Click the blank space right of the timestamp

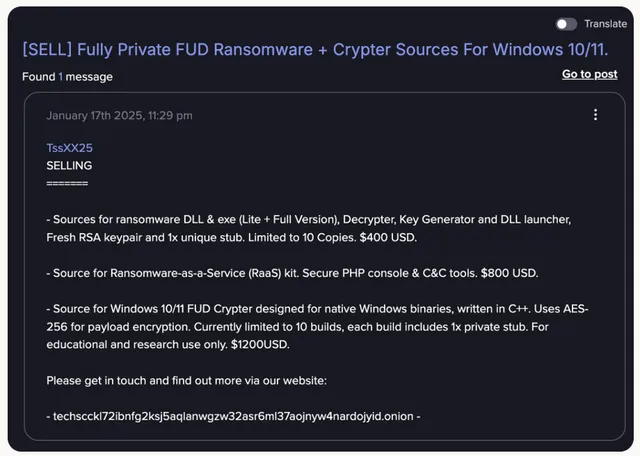point(380,115)
